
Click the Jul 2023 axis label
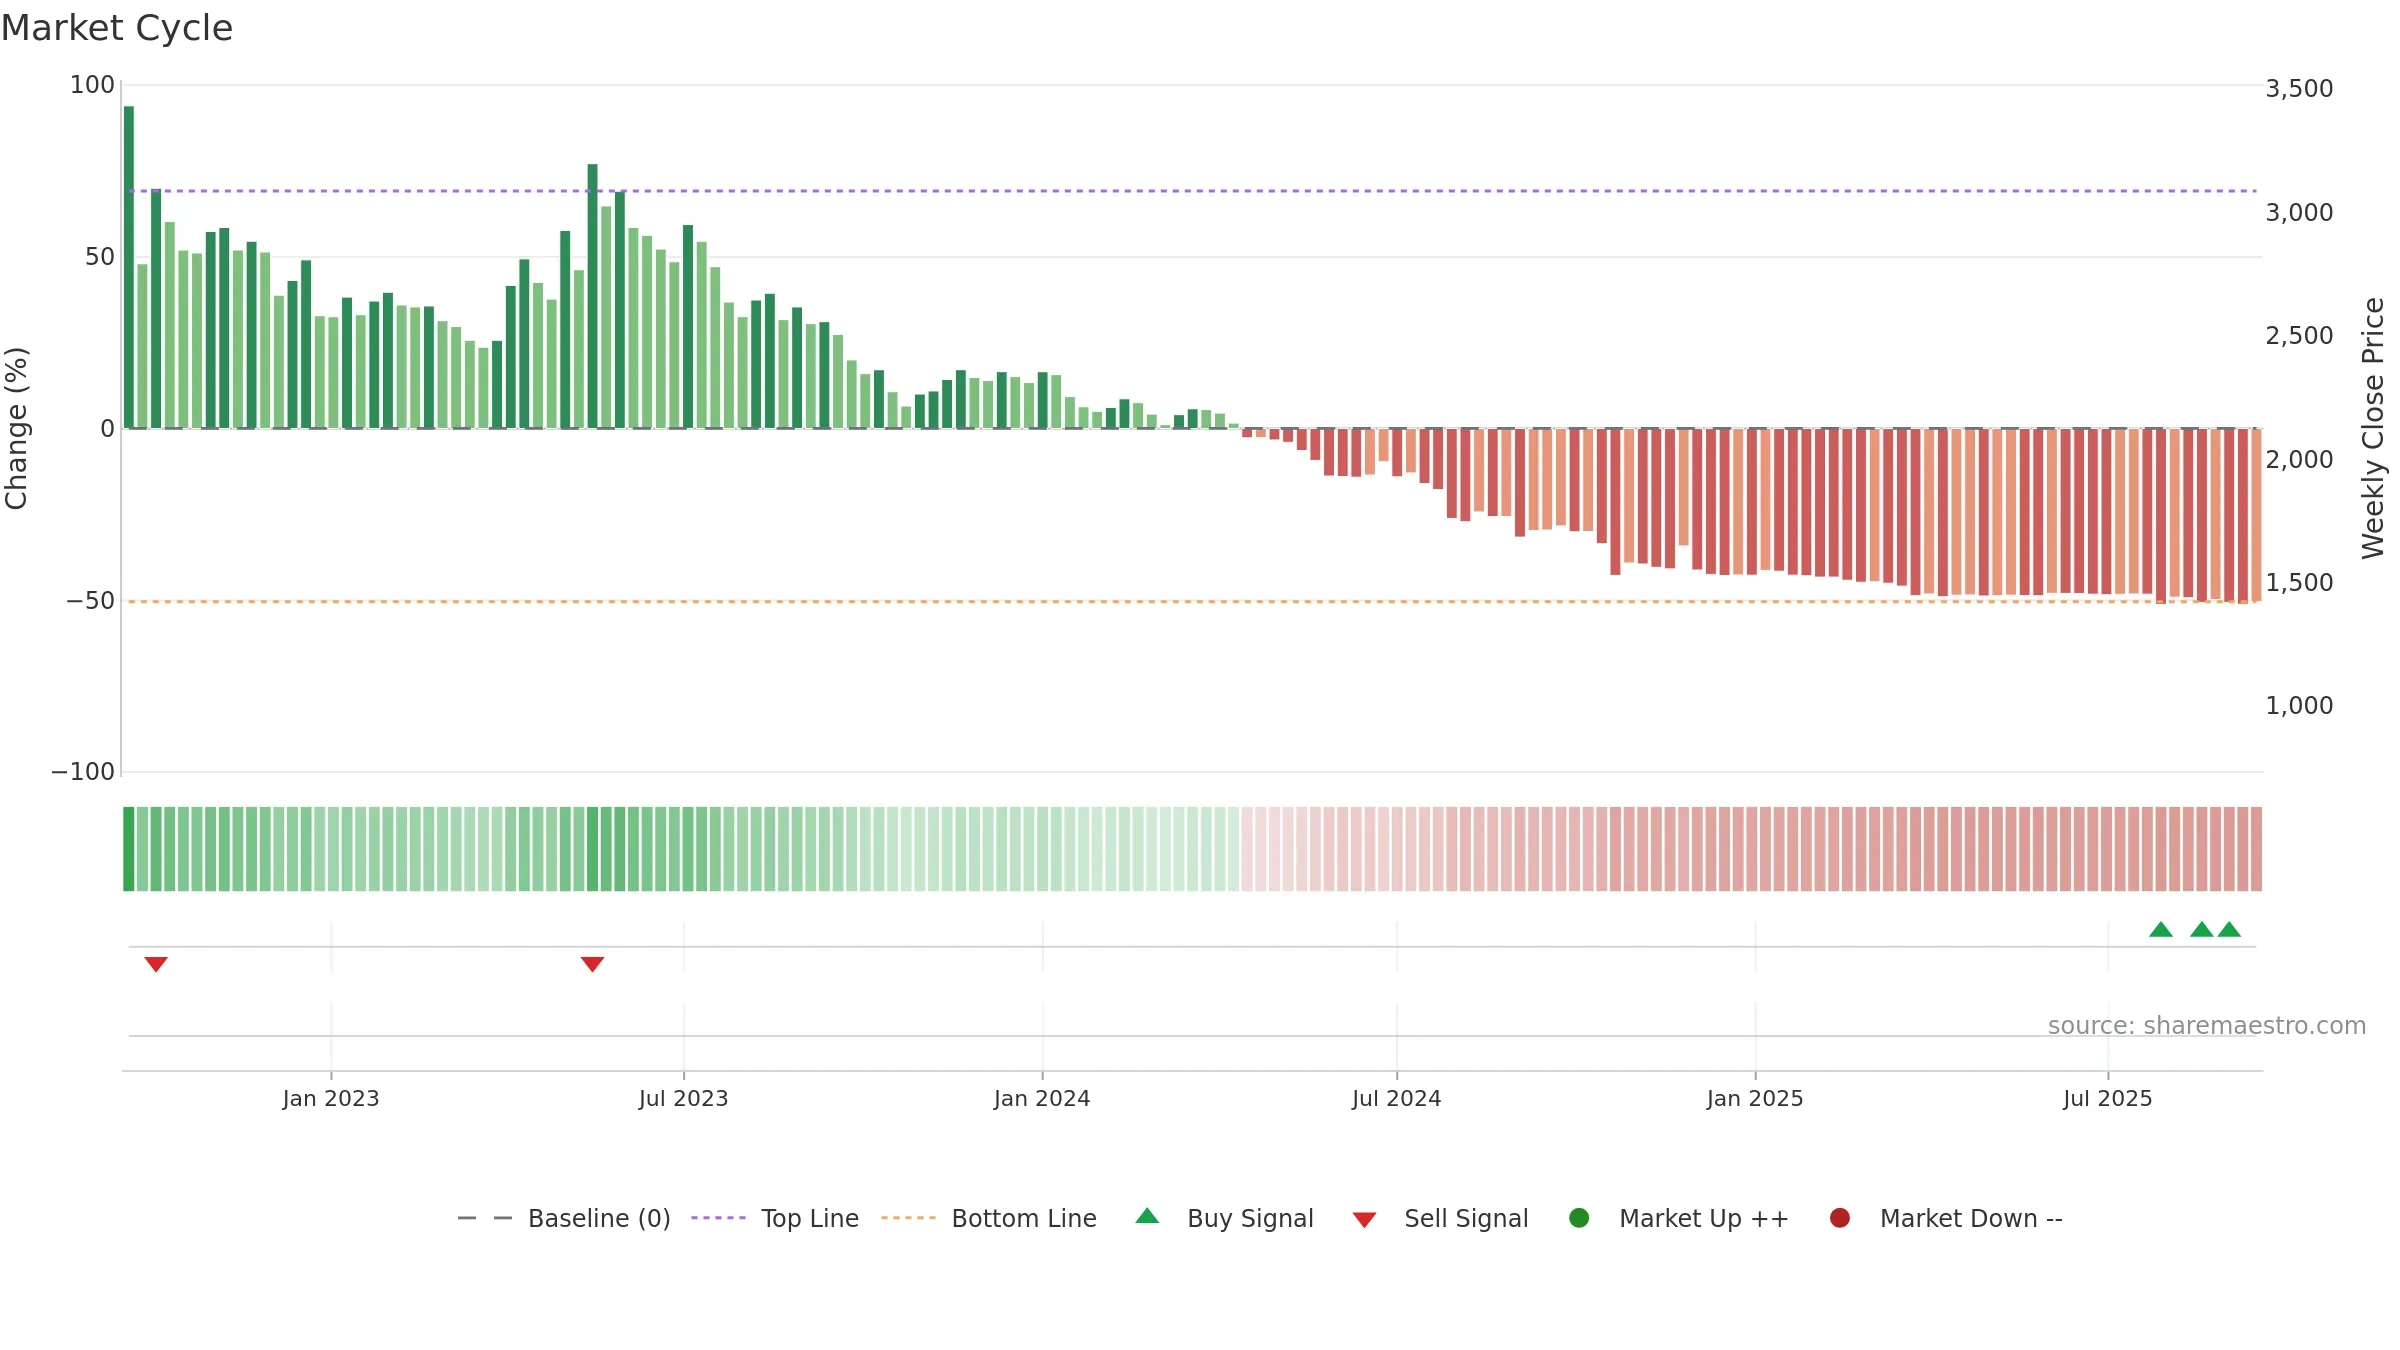[684, 1098]
